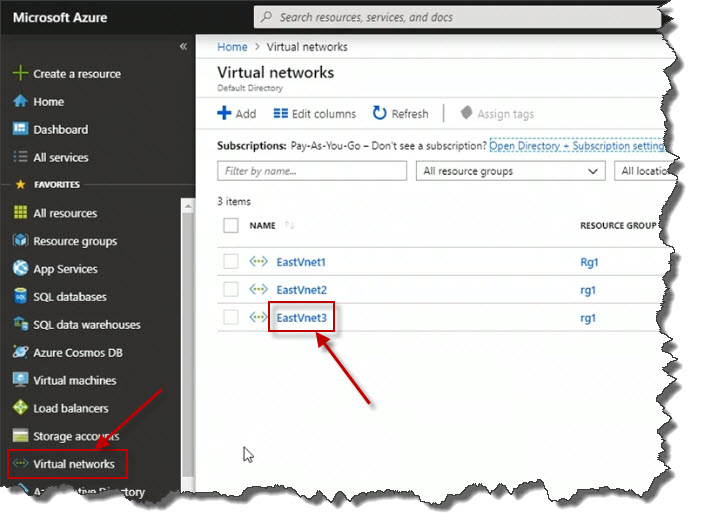Check the EastVnet1 row checkbox
This screenshot has height=524, width=701.
pos(231,261)
